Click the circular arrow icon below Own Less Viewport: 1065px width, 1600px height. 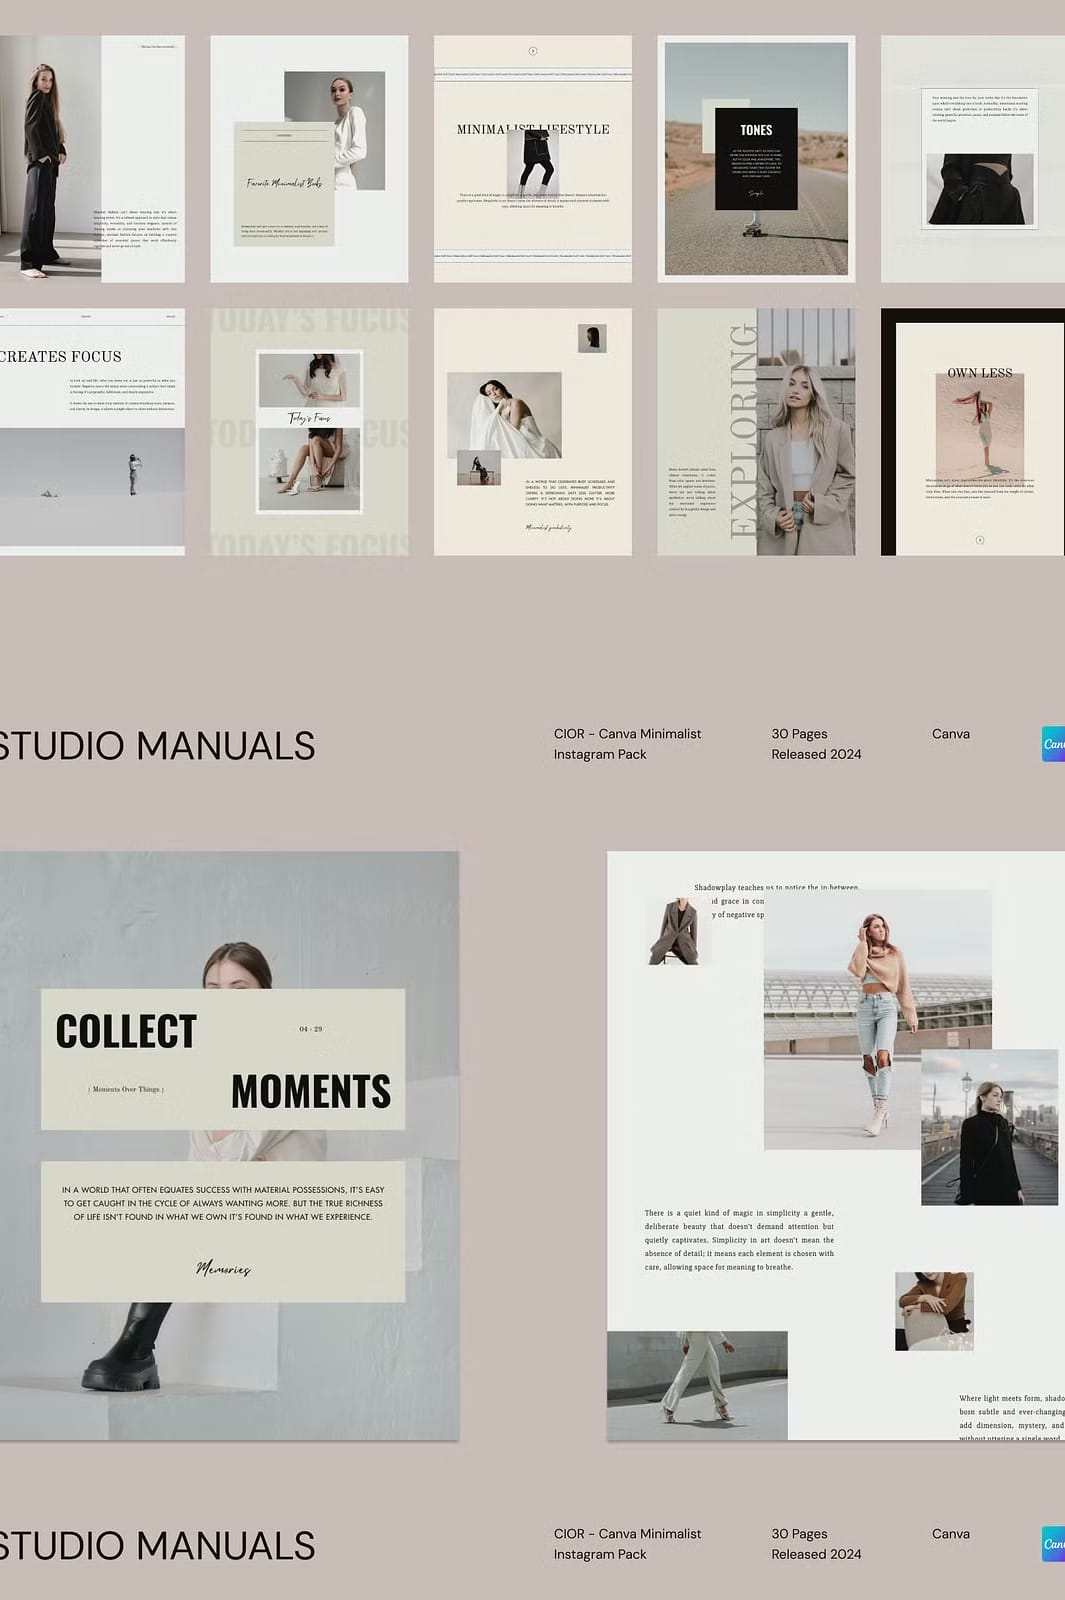click(980, 540)
